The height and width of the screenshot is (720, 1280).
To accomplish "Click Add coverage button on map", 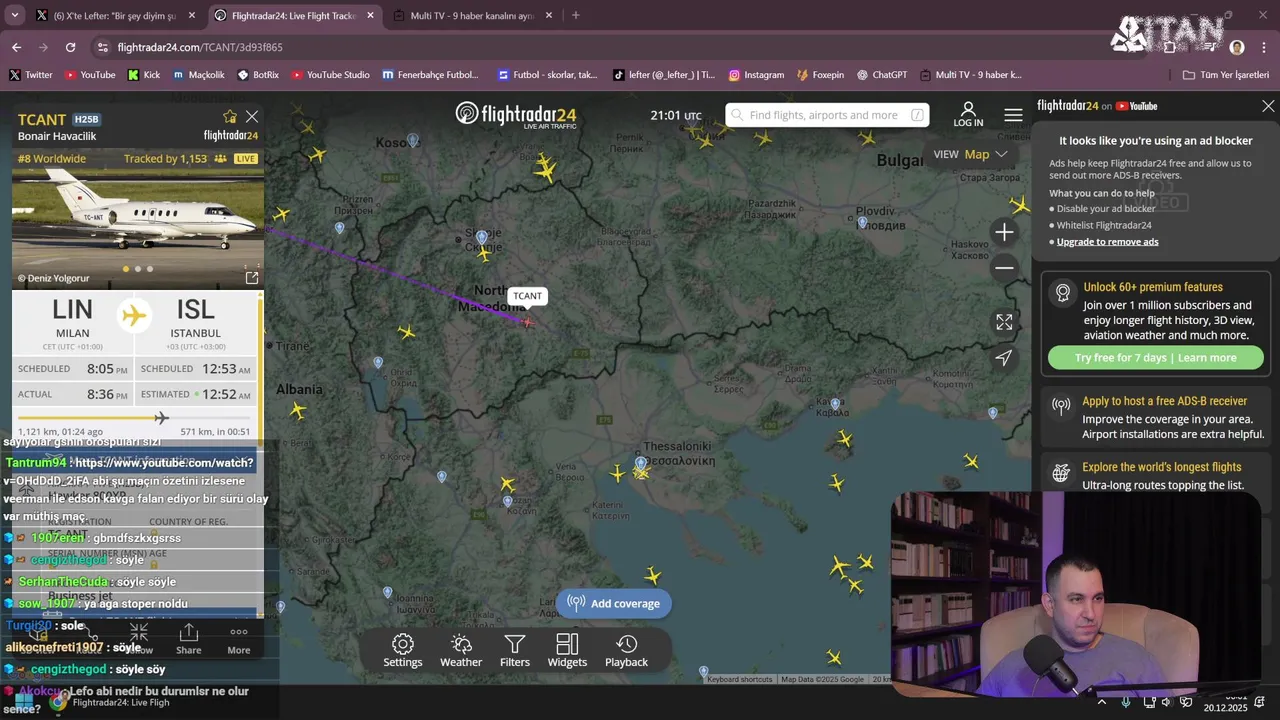I will point(614,603).
